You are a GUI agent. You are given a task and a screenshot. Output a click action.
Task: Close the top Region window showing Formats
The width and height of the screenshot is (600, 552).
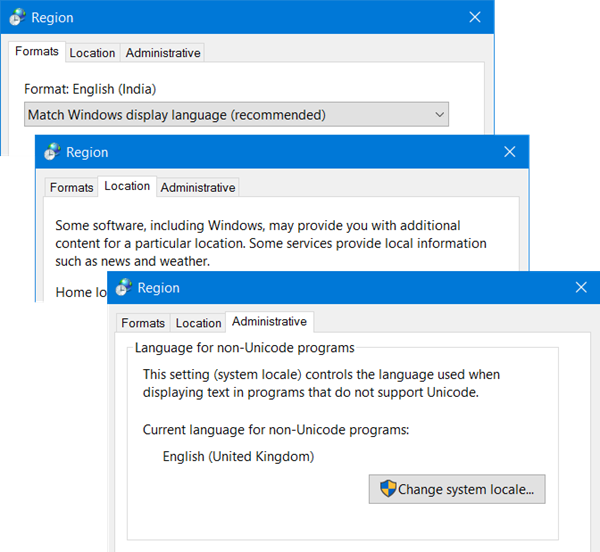pyautogui.click(x=475, y=17)
